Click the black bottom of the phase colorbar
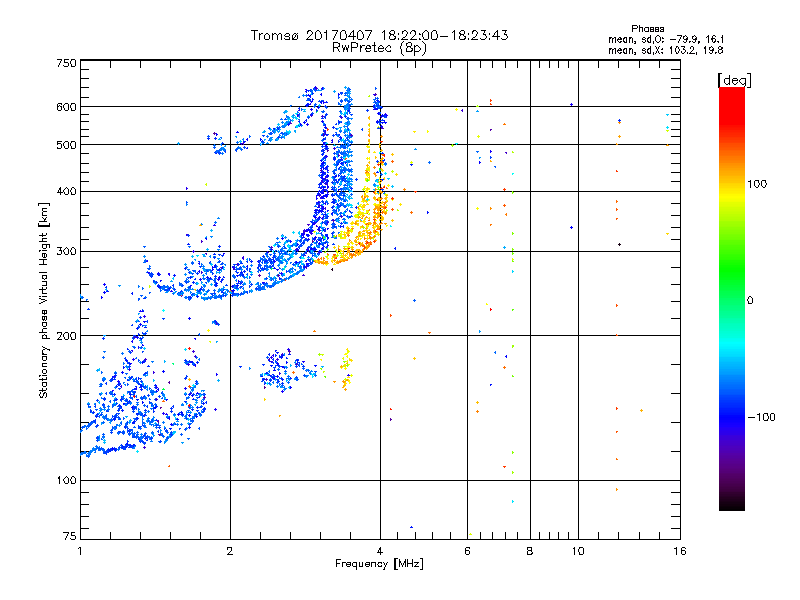 (x=732, y=503)
